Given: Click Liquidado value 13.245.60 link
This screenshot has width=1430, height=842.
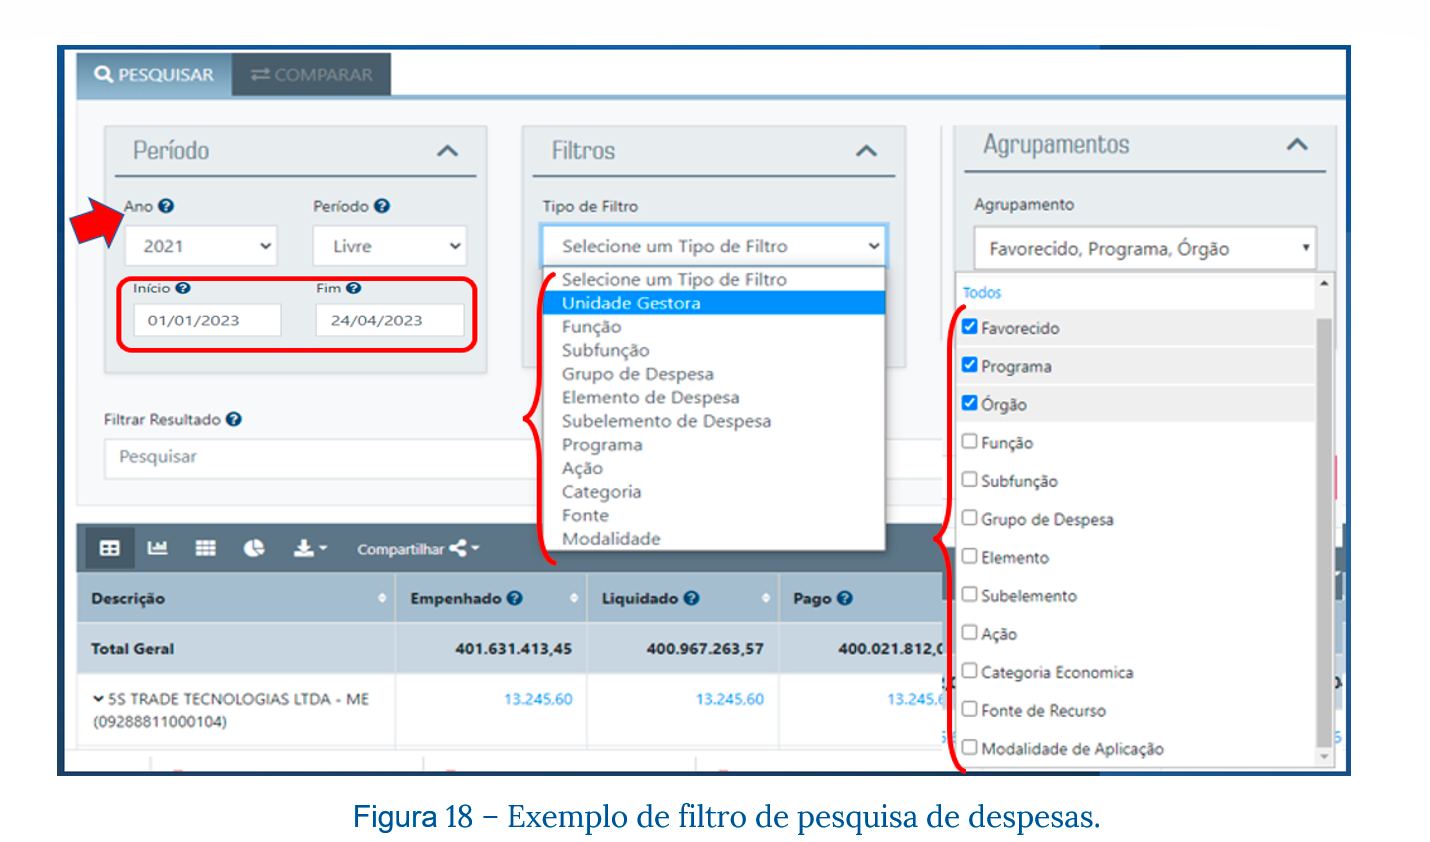Looking at the screenshot, I should [730, 699].
